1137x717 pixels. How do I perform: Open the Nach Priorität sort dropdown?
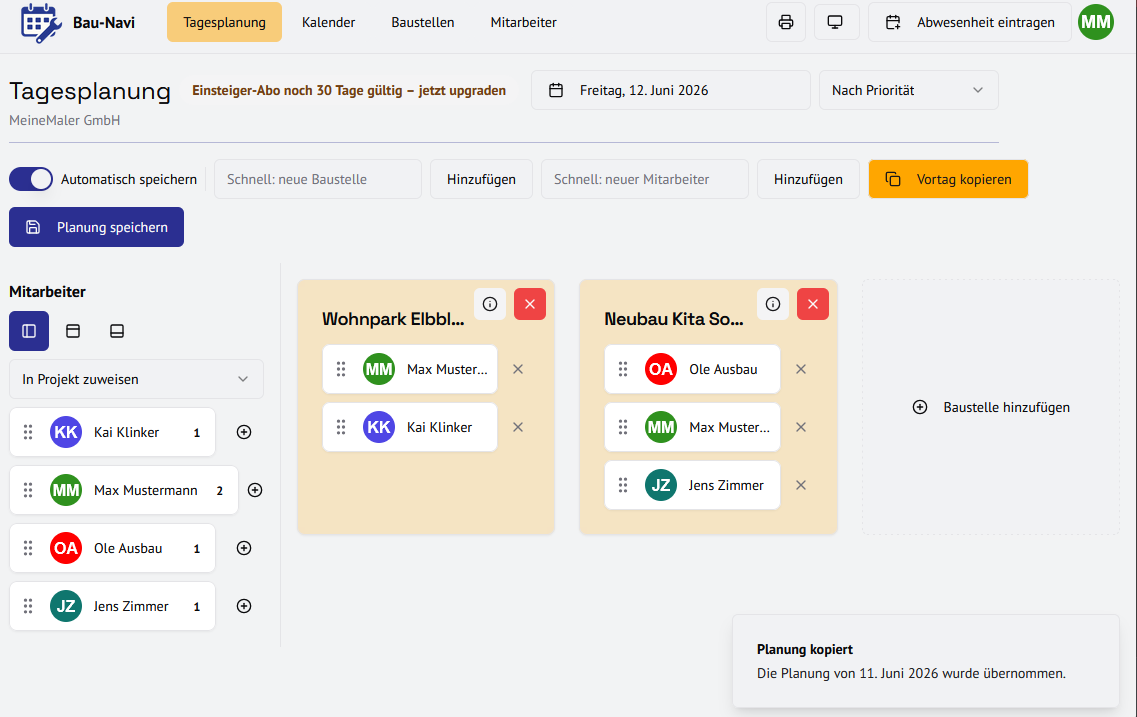[x=909, y=90]
